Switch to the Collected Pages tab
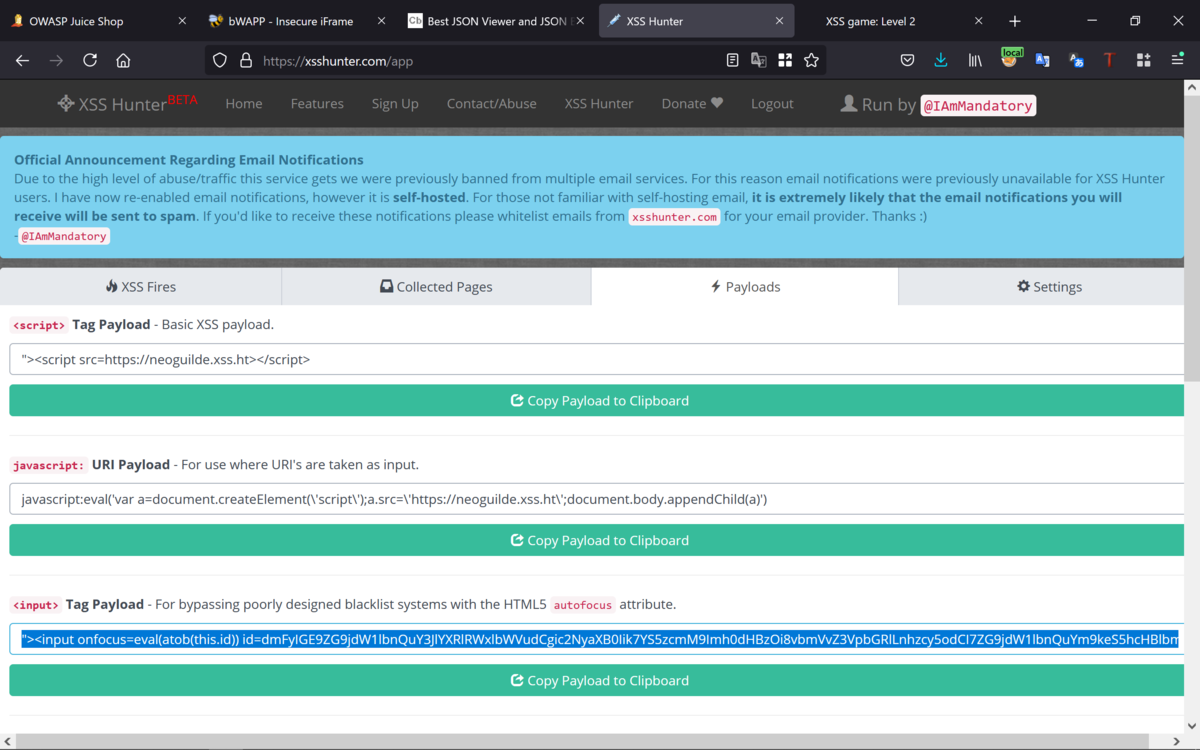1200x750 pixels. [x=437, y=286]
